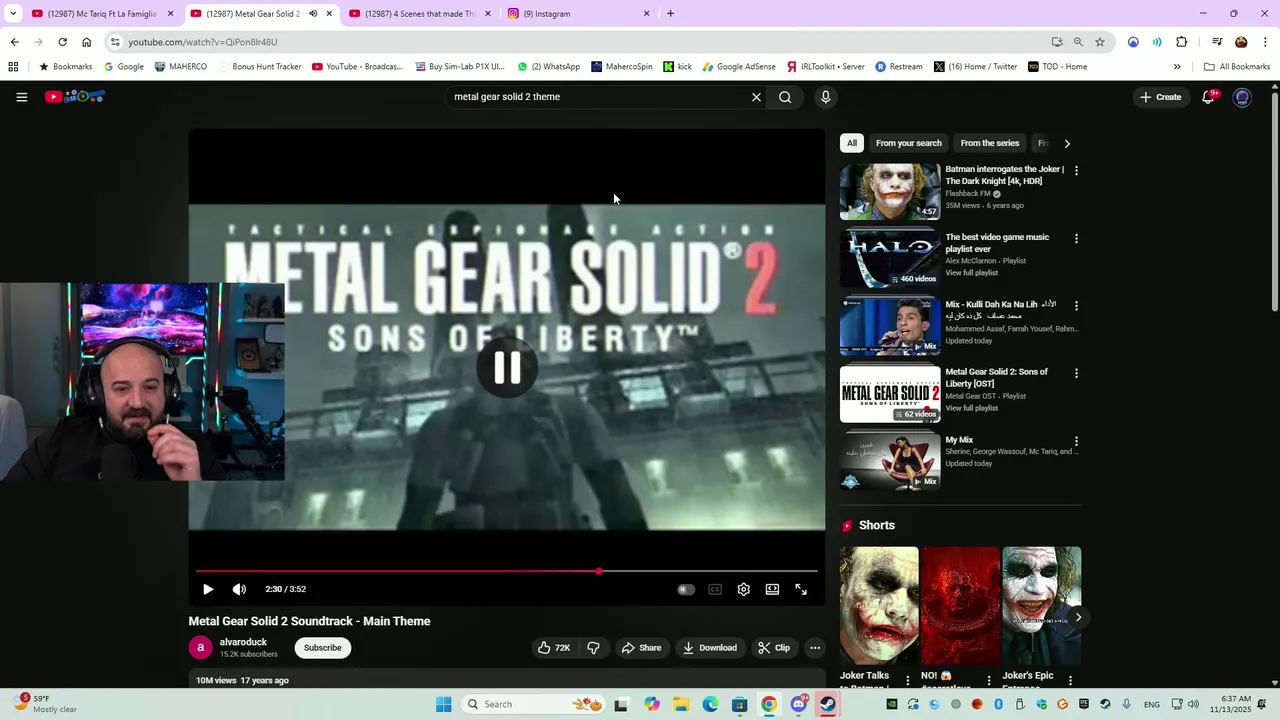The image size is (1280, 720).
Task: Open browser home page
Action: tap(86, 42)
